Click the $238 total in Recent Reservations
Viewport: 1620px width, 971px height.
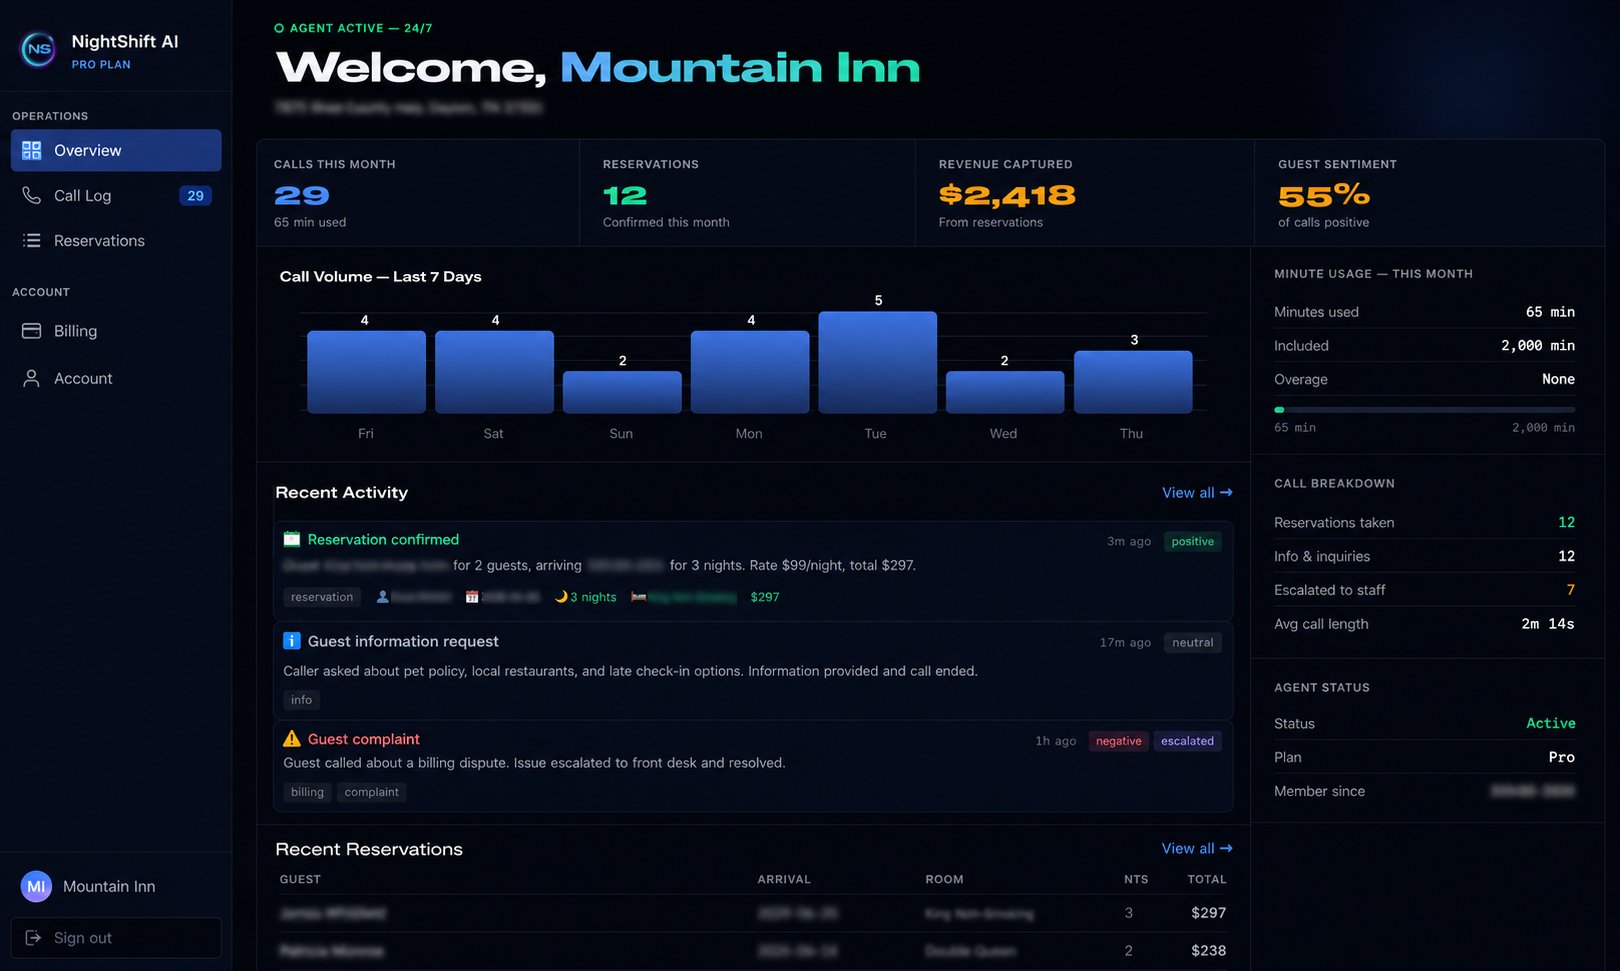pyautogui.click(x=1208, y=950)
